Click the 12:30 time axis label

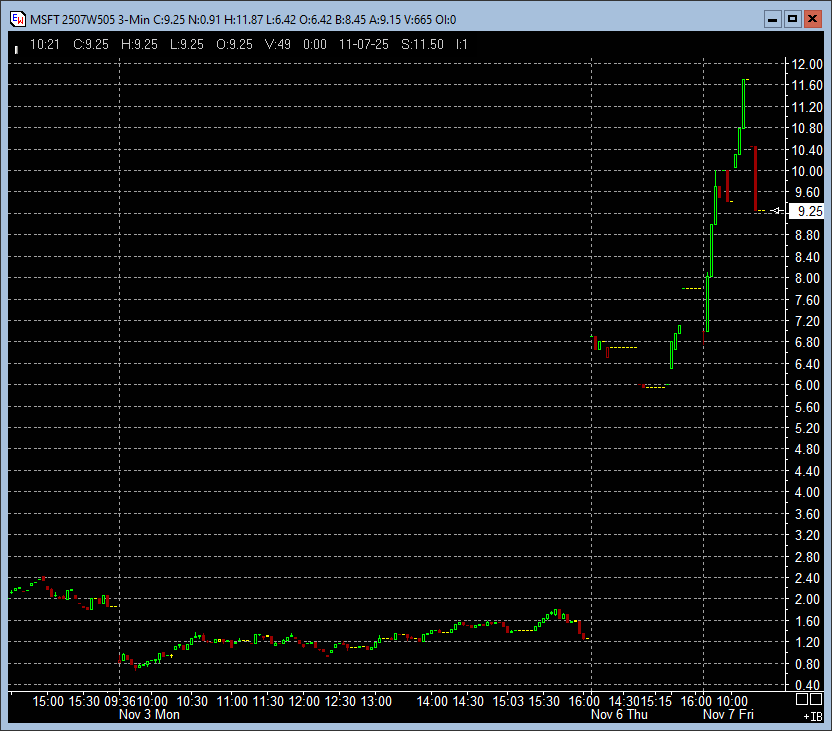coord(341,702)
